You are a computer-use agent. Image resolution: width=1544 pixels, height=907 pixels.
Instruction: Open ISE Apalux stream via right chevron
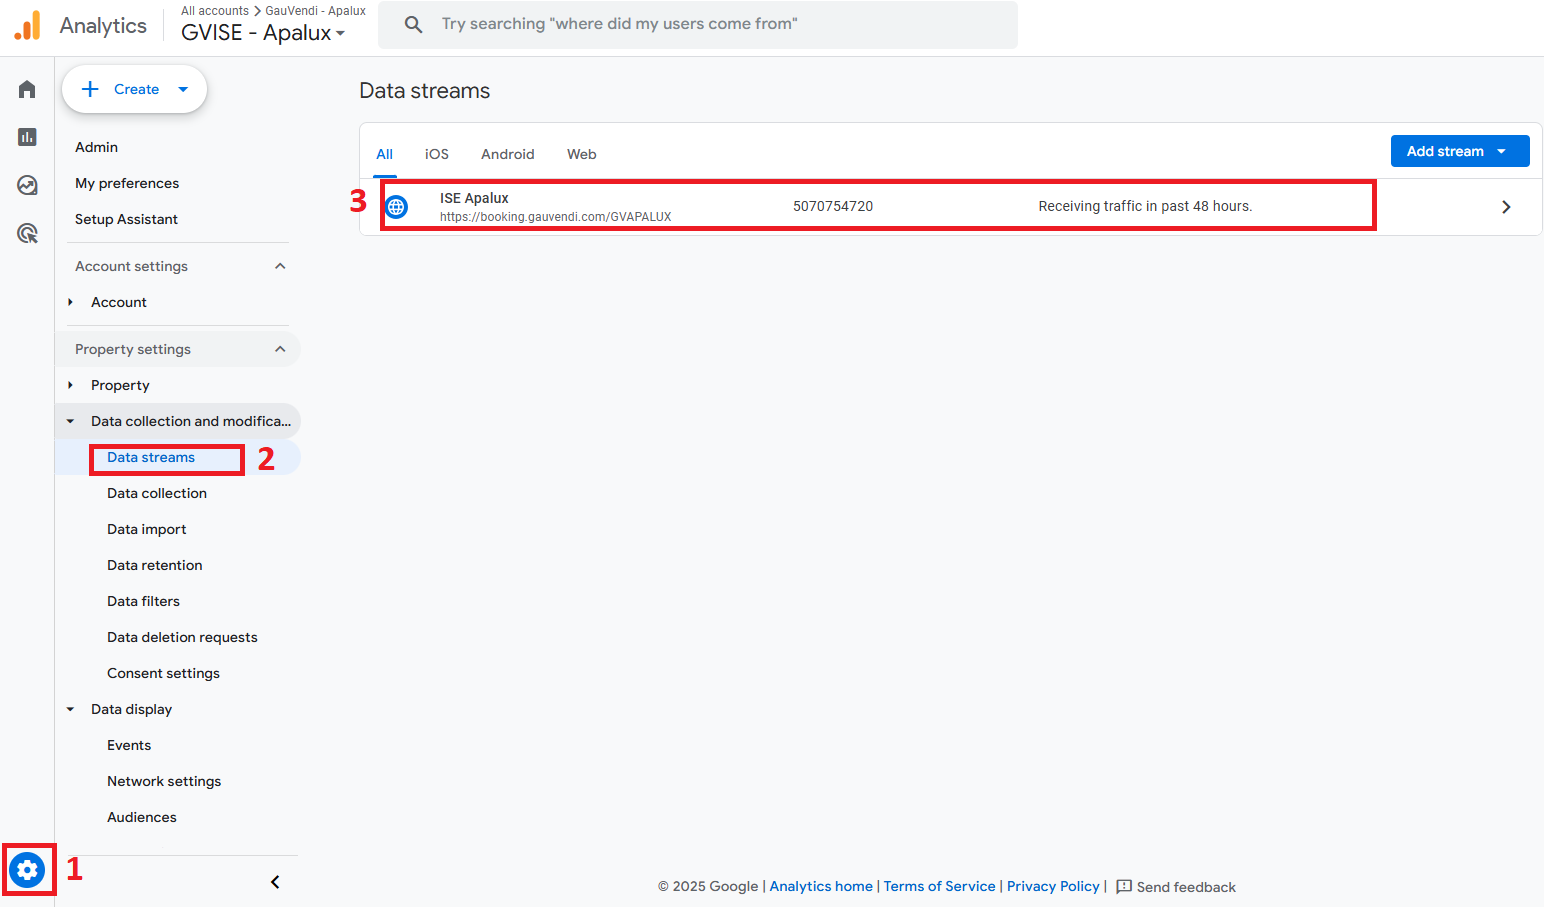point(1506,207)
